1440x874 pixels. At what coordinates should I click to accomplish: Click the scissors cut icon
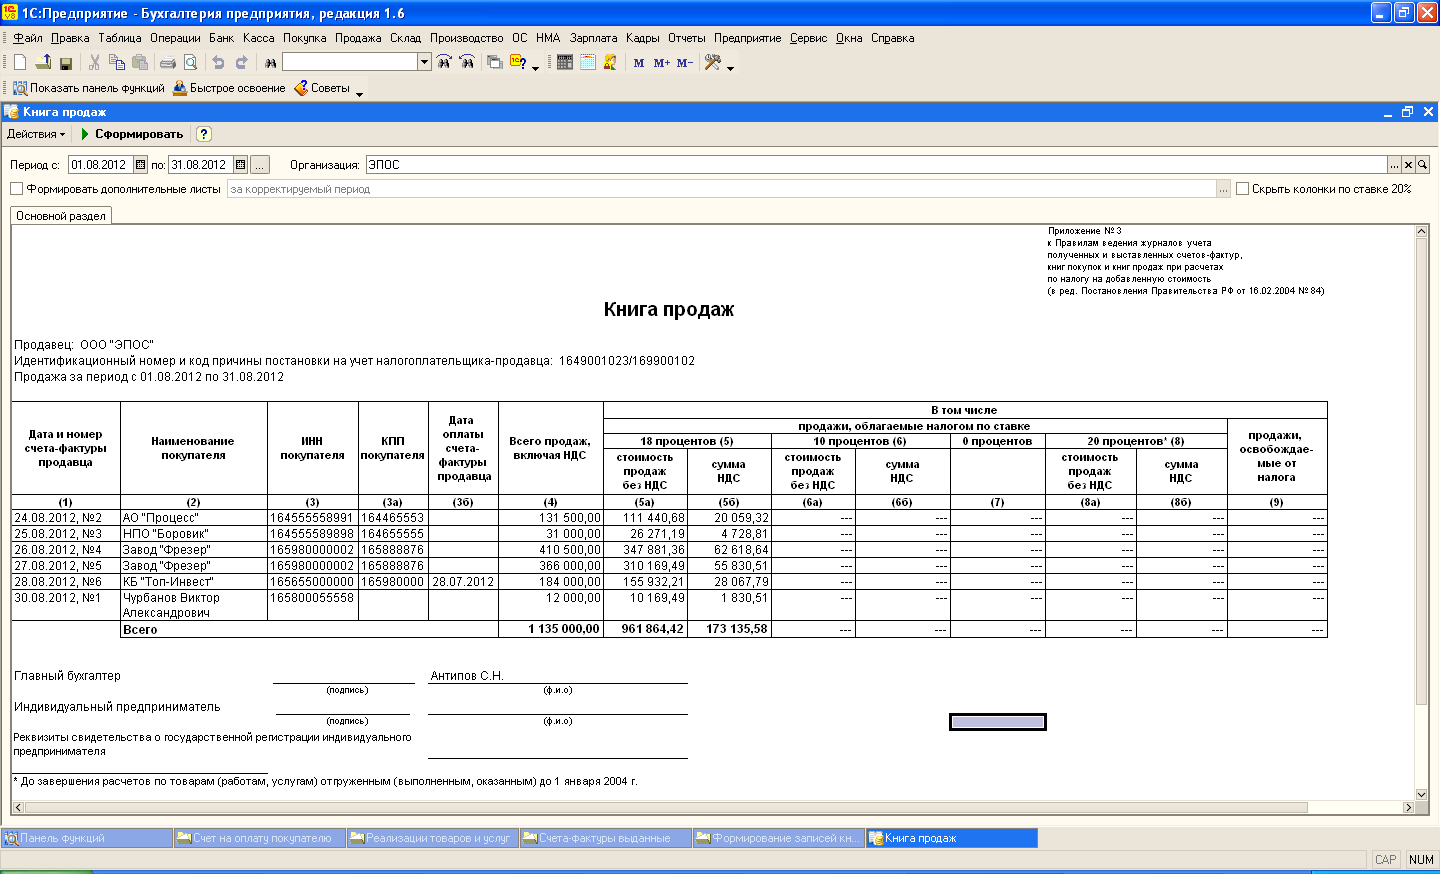tap(94, 63)
